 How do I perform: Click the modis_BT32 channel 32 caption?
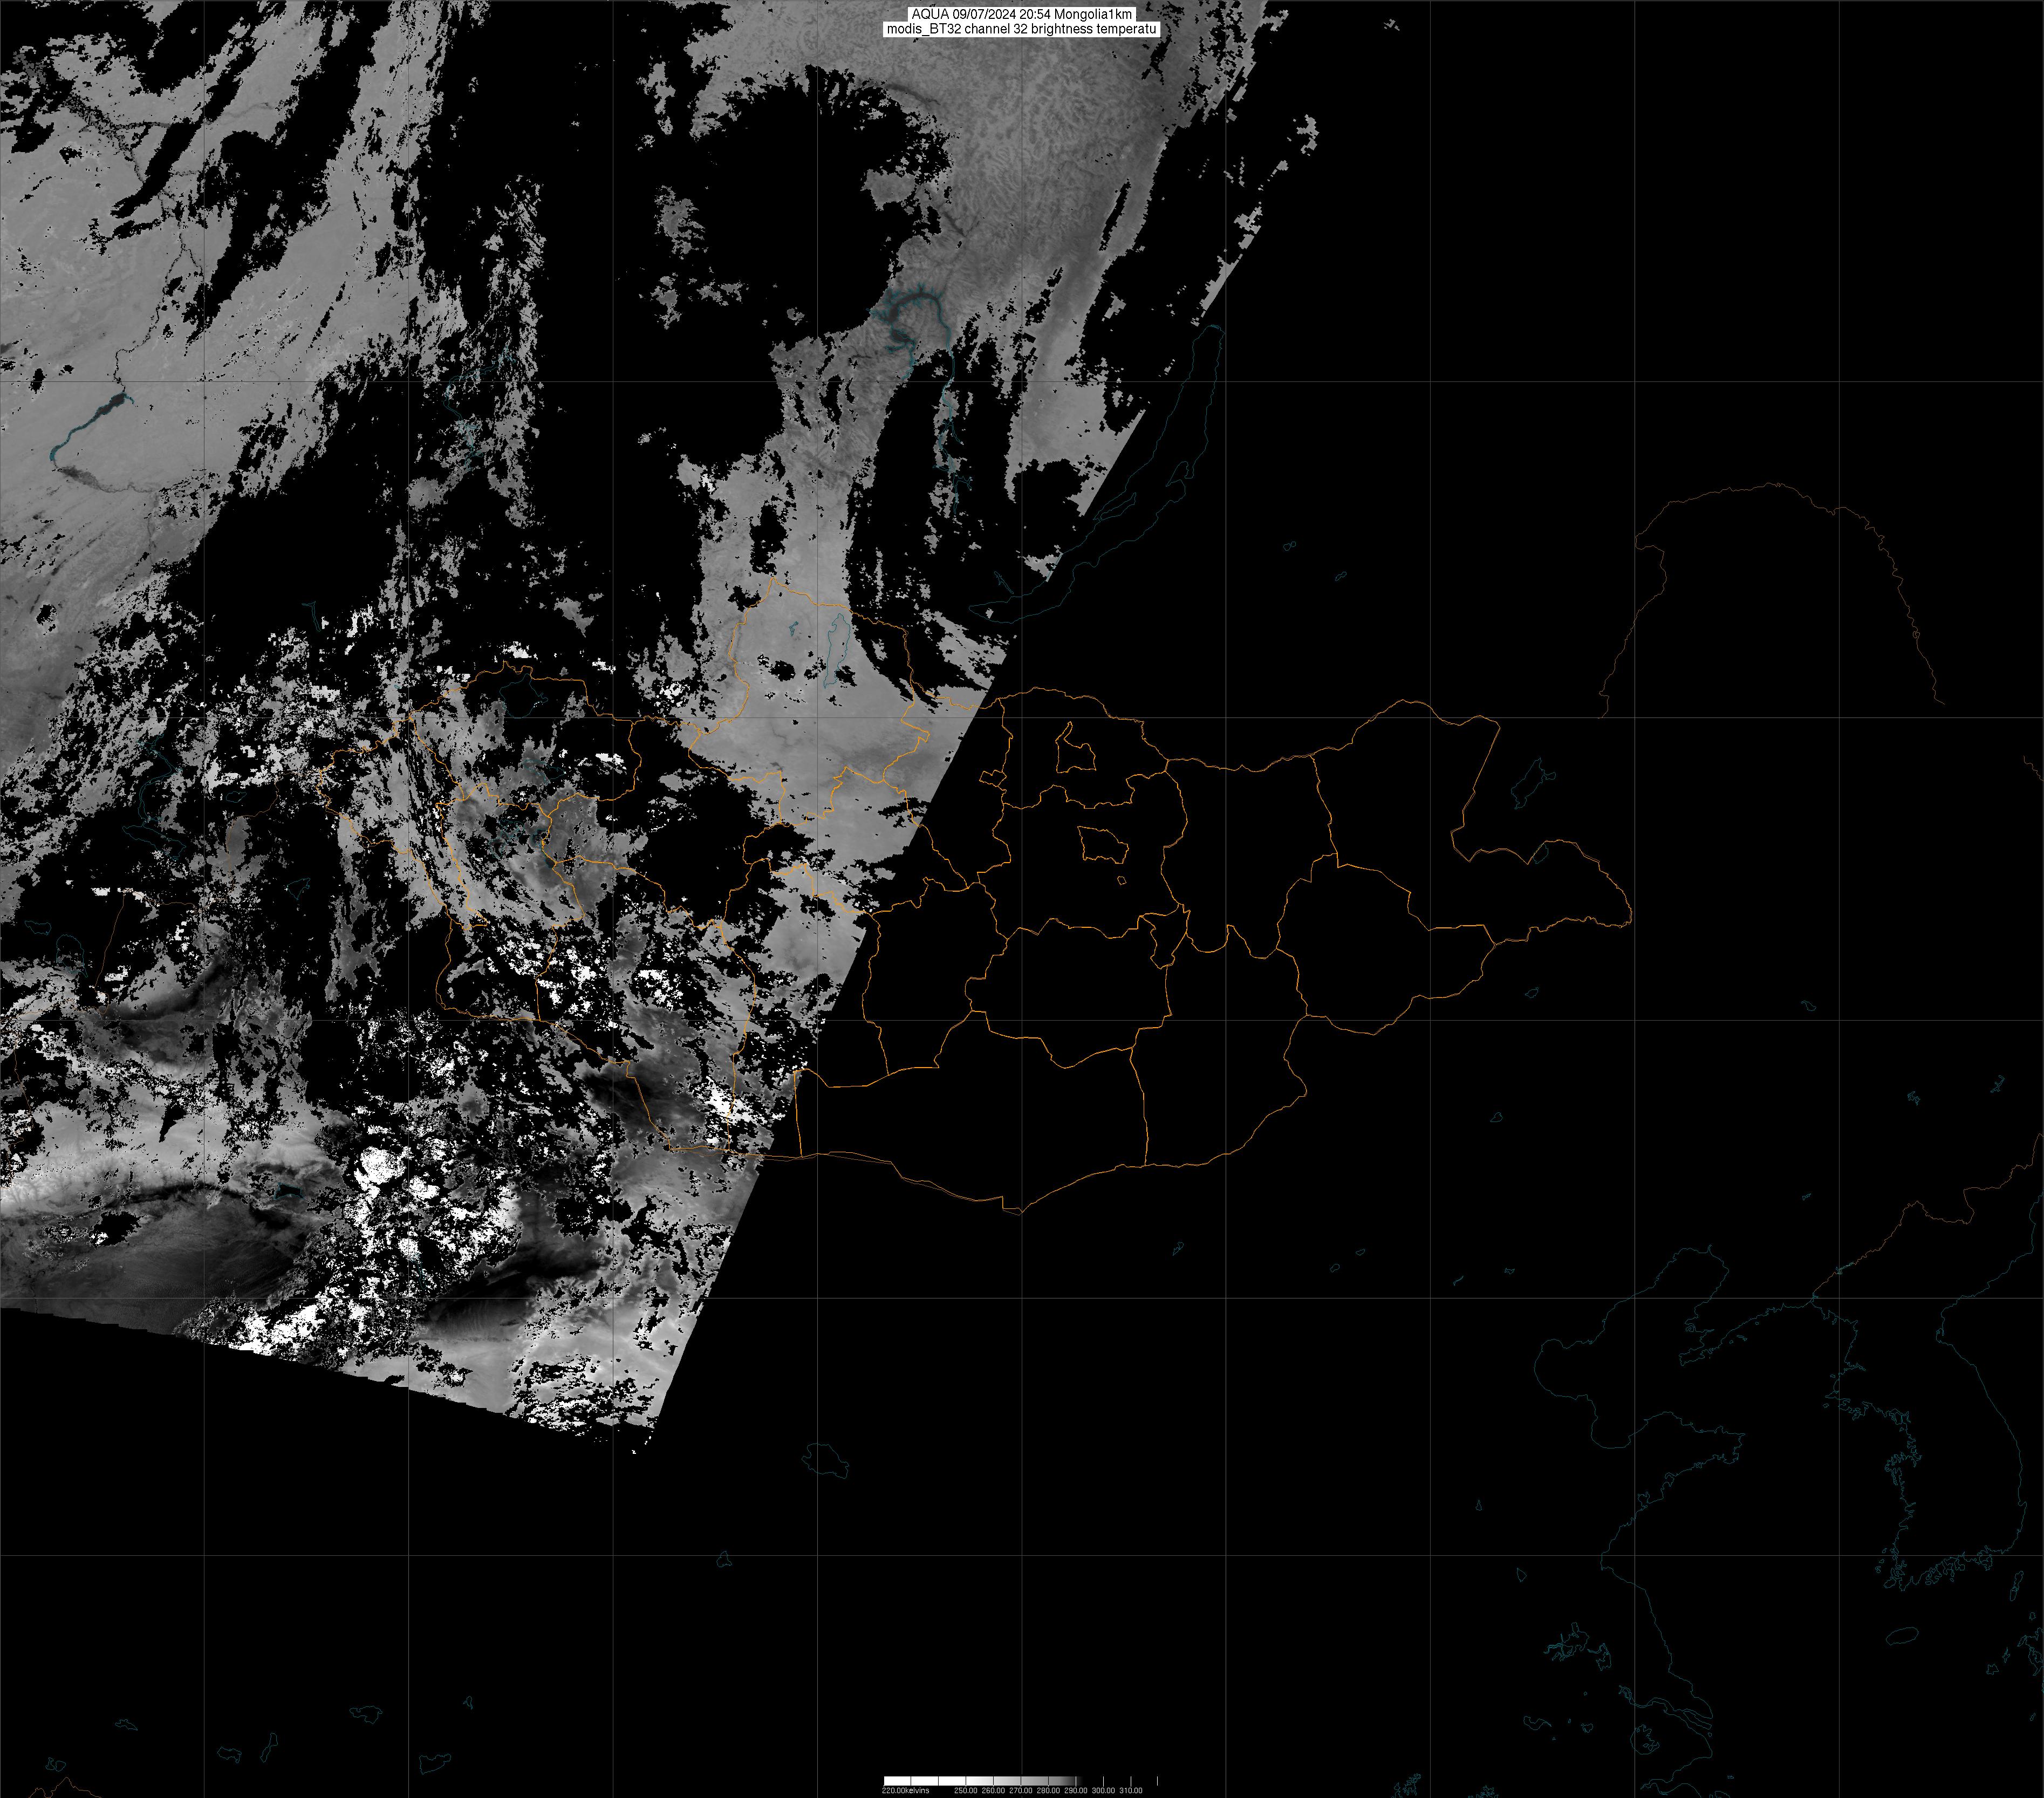click(1021, 29)
